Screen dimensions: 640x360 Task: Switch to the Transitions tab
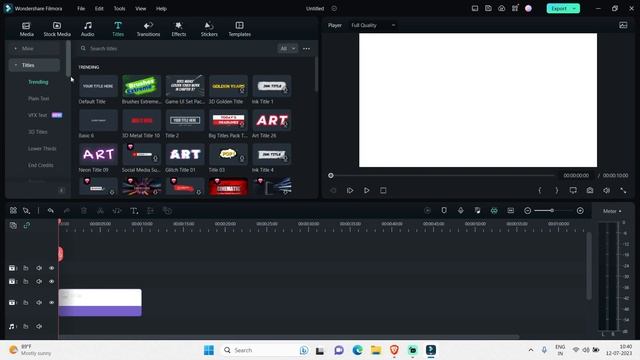tap(148, 29)
